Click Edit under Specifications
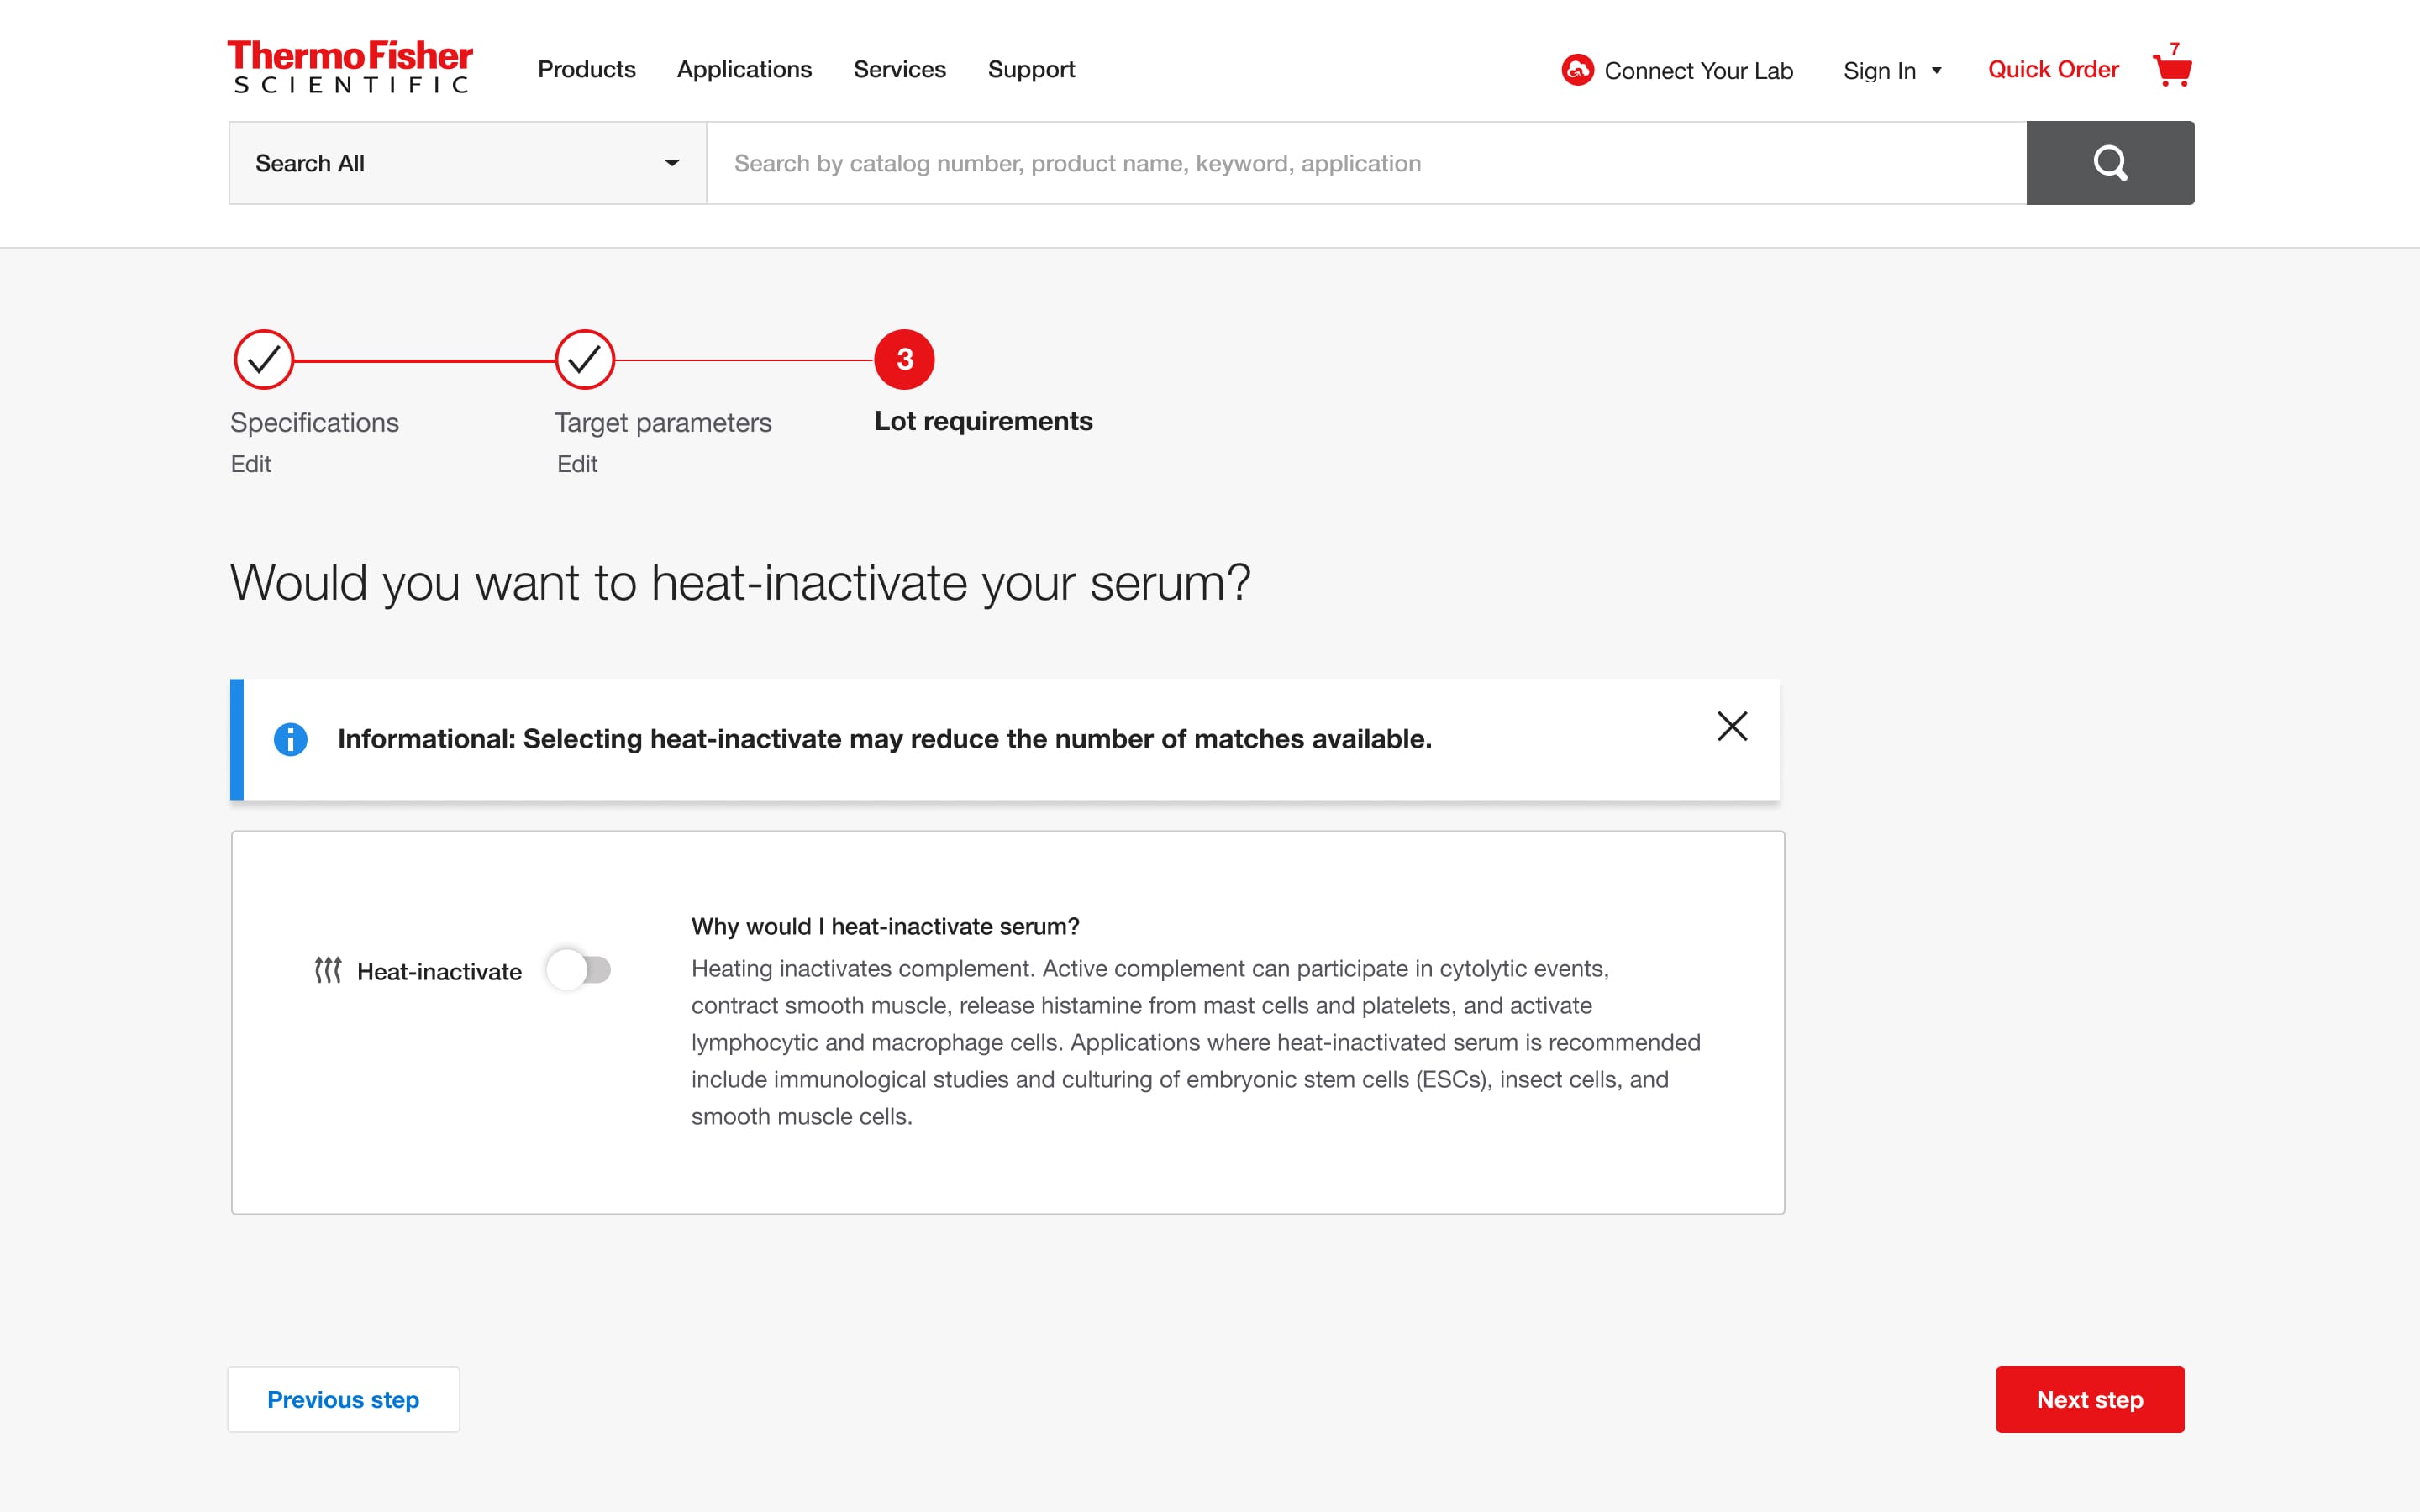This screenshot has width=2420, height=1512. (x=251, y=464)
